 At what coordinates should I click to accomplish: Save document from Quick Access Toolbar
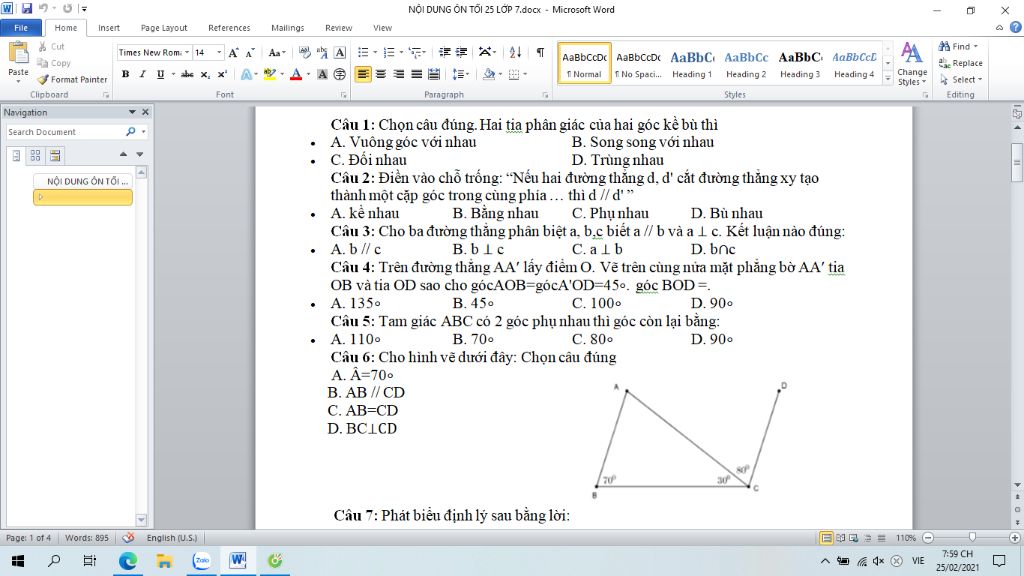pyautogui.click(x=27, y=8)
